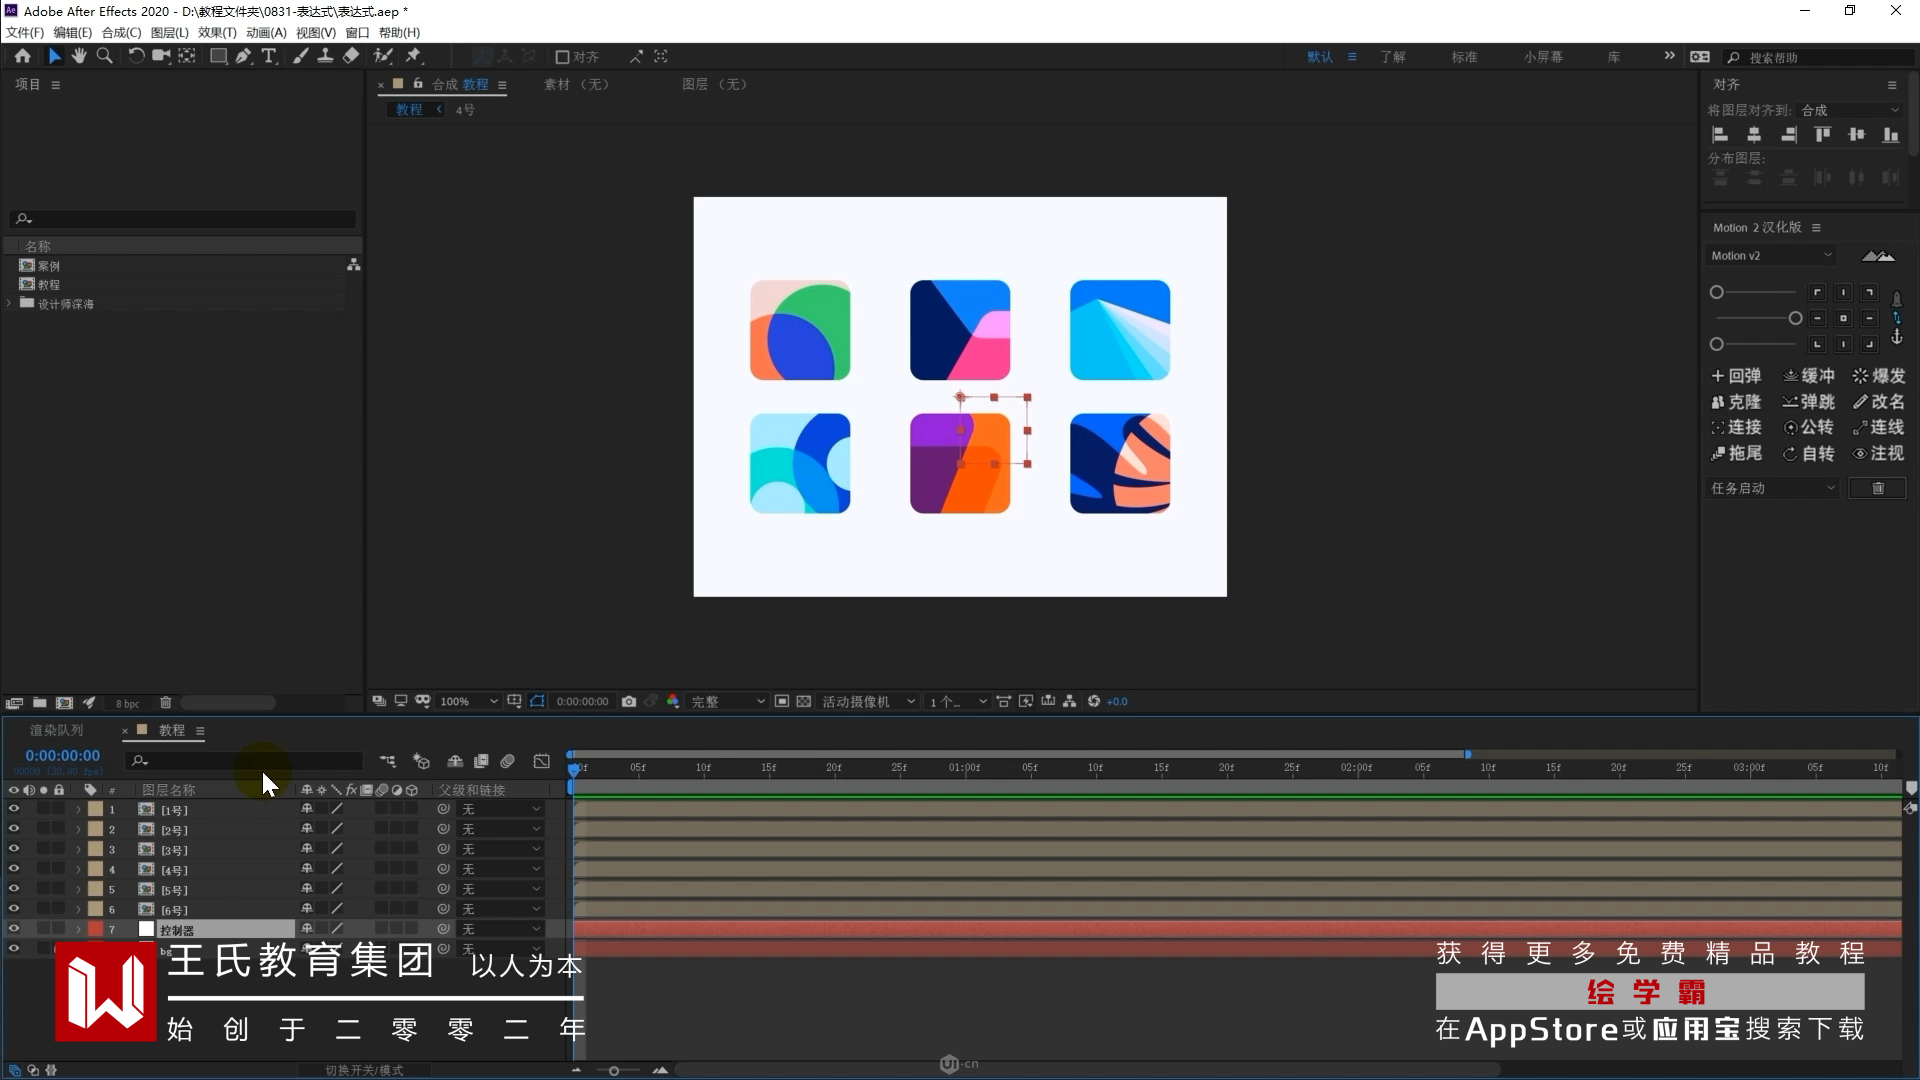The width and height of the screenshot is (1920, 1080).
Task: Select the Type text tool
Action: [268, 56]
